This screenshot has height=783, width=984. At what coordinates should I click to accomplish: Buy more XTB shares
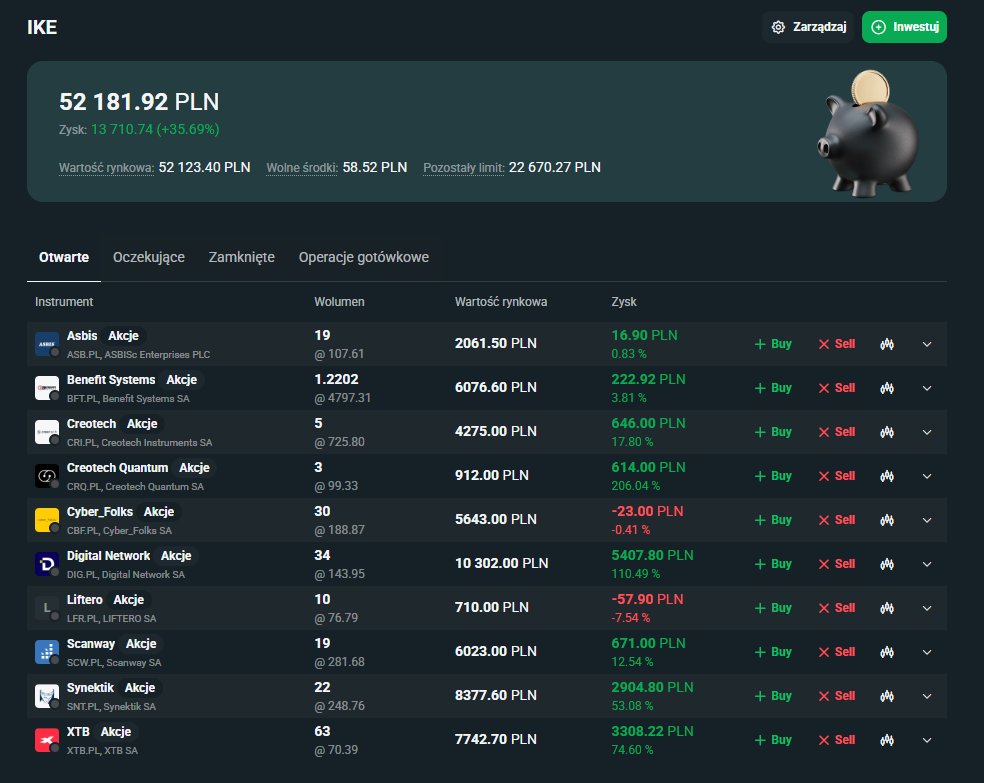click(x=773, y=740)
